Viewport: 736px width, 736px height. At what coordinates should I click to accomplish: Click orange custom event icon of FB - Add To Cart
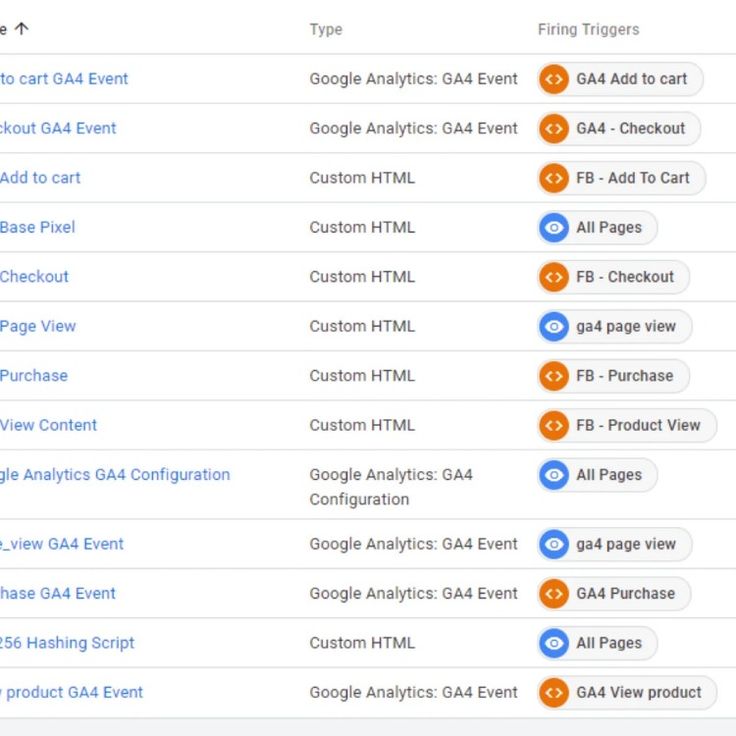(x=554, y=178)
